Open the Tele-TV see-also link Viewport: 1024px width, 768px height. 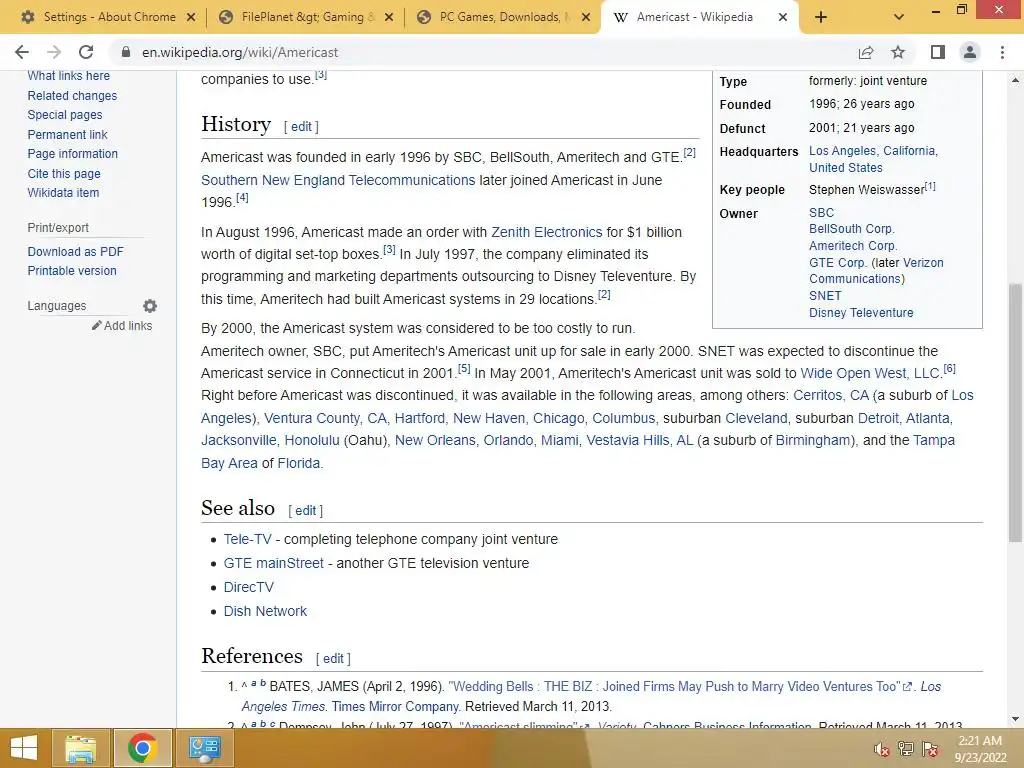tap(248, 539)
